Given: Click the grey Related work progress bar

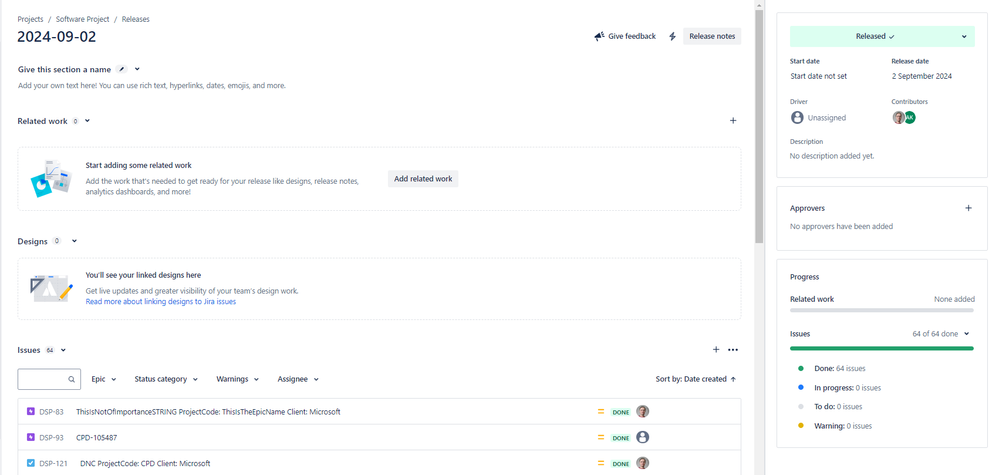Looking at the screenshot, I should tap(882, 310).
